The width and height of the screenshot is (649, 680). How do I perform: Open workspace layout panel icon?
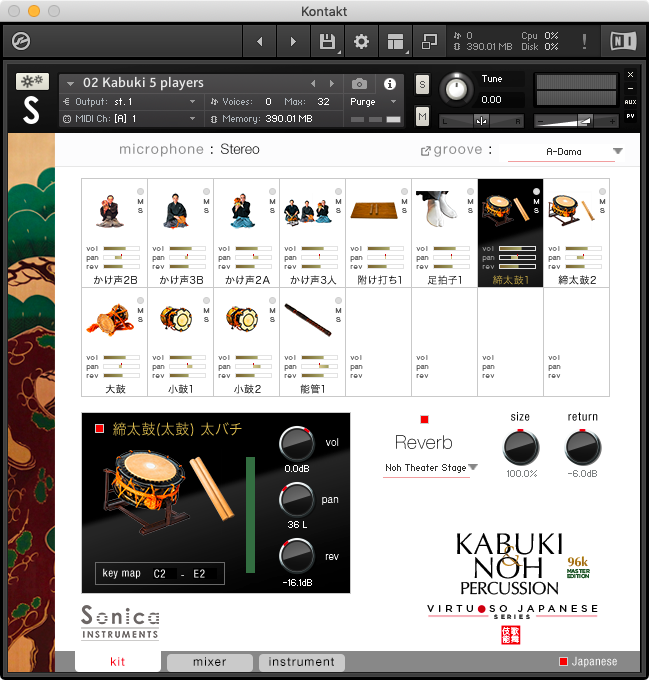tap(395, 42)
